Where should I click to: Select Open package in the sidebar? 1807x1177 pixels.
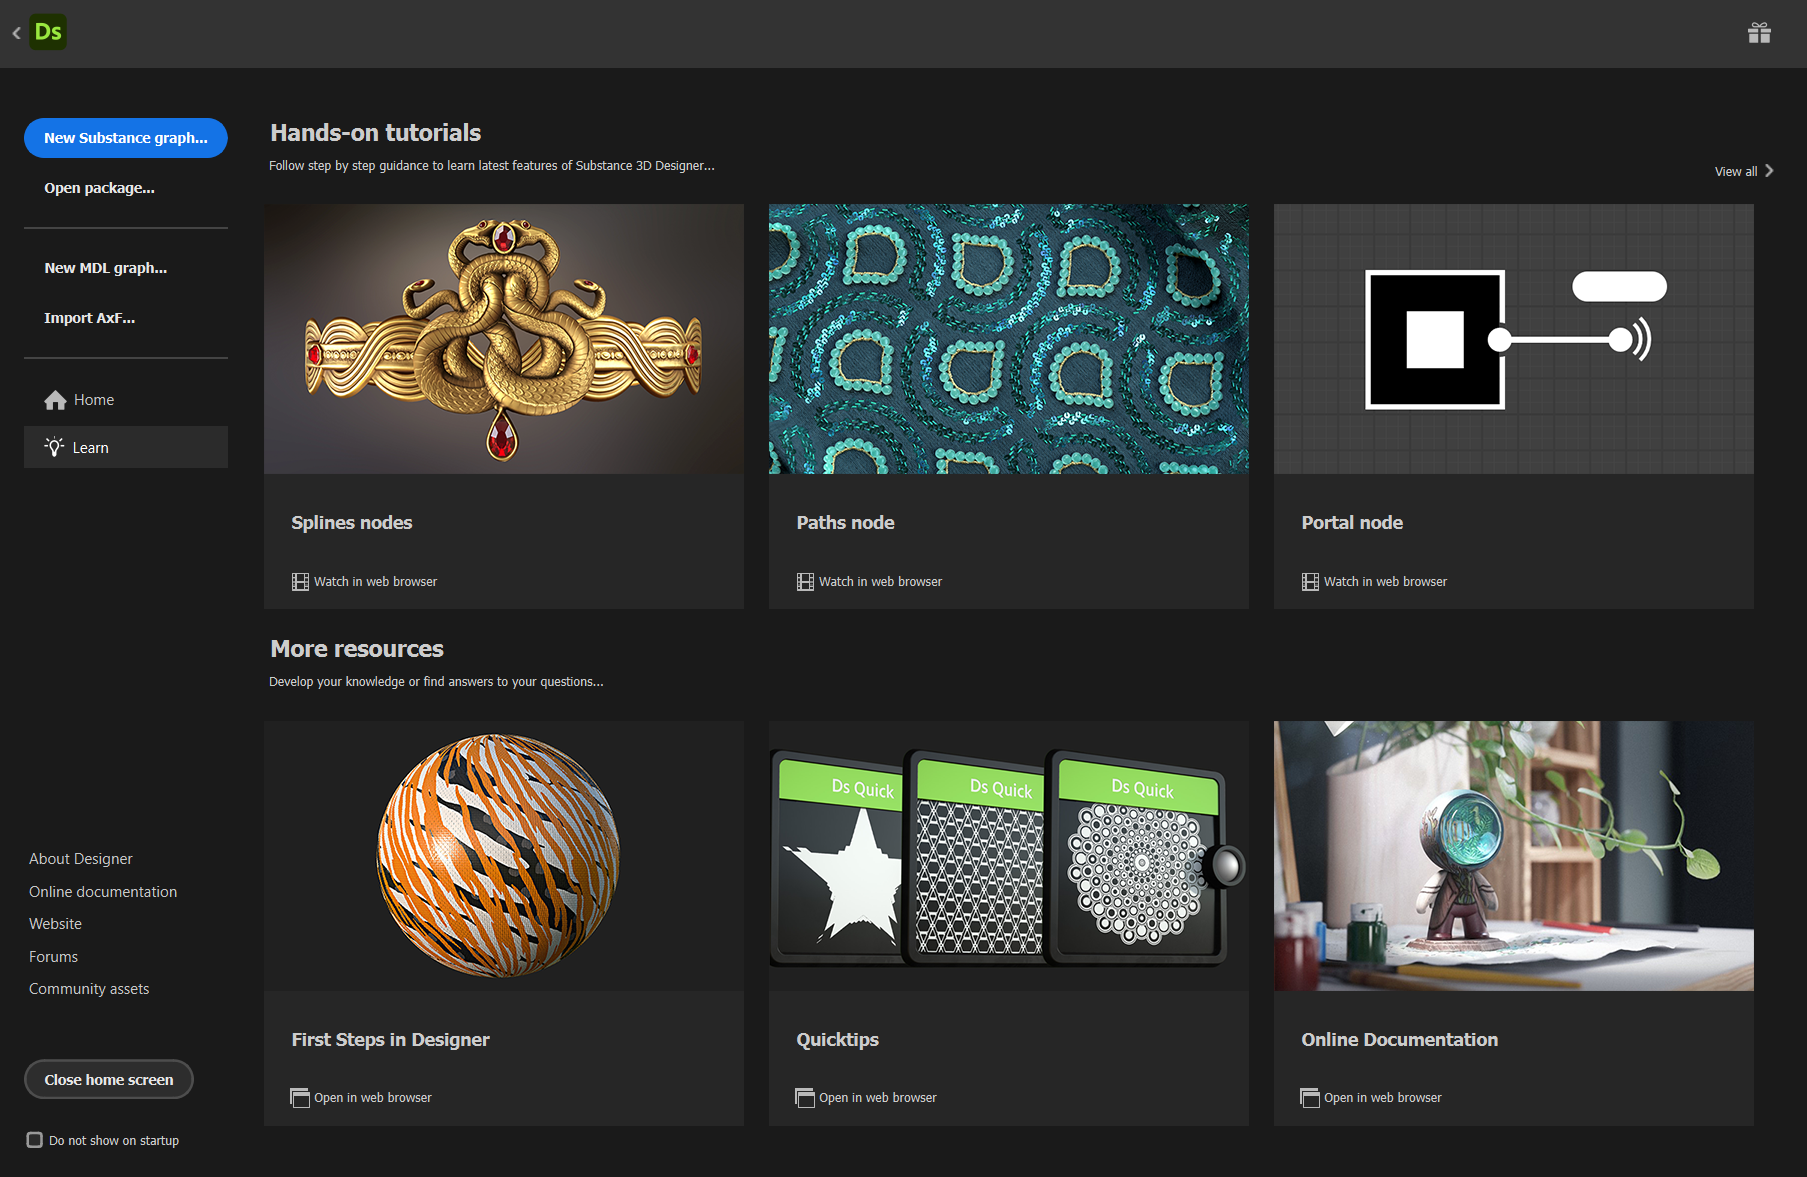click(98, 187)
